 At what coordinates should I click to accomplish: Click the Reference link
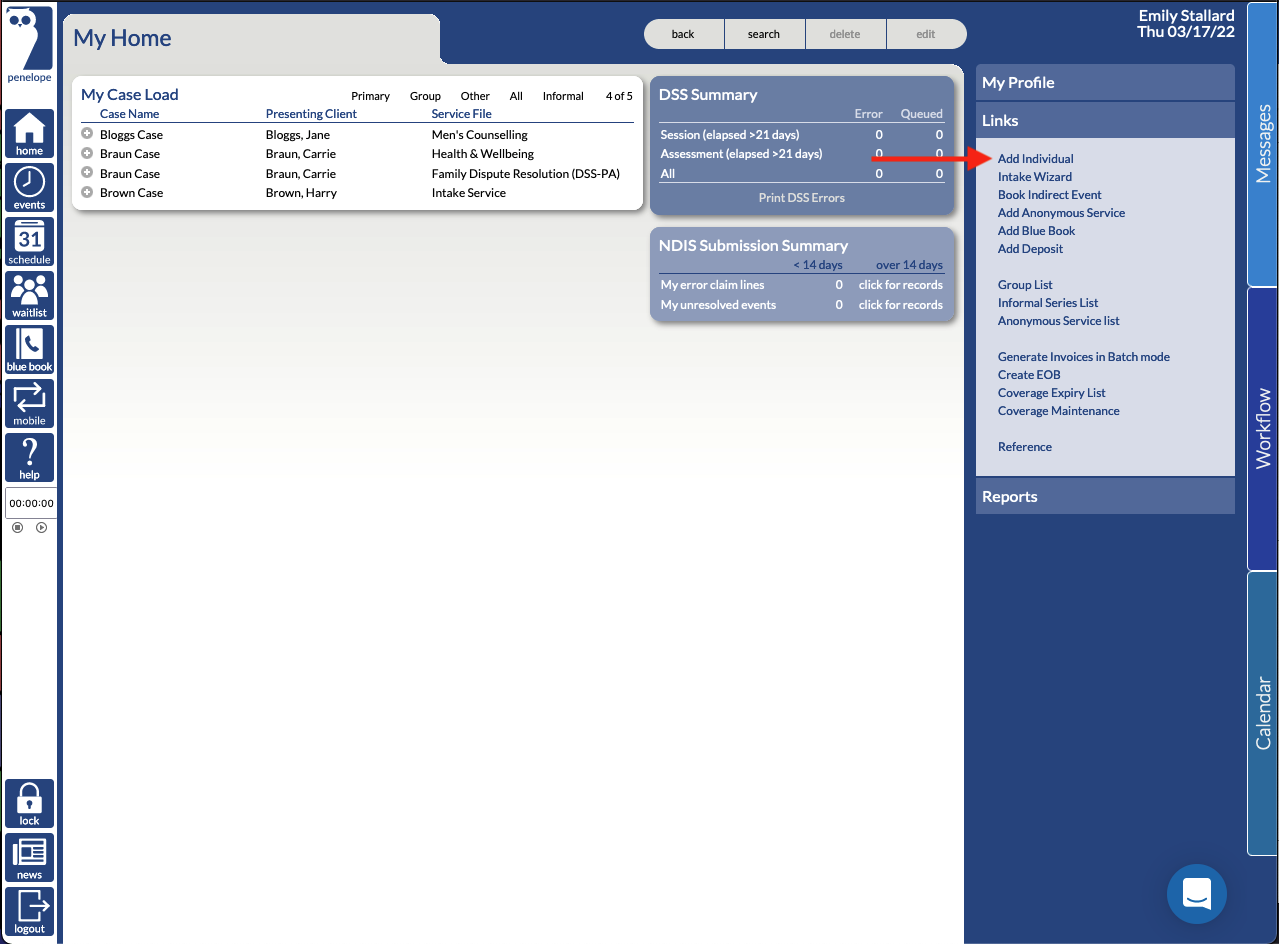pyautogui.click(x=1024, y=447)
